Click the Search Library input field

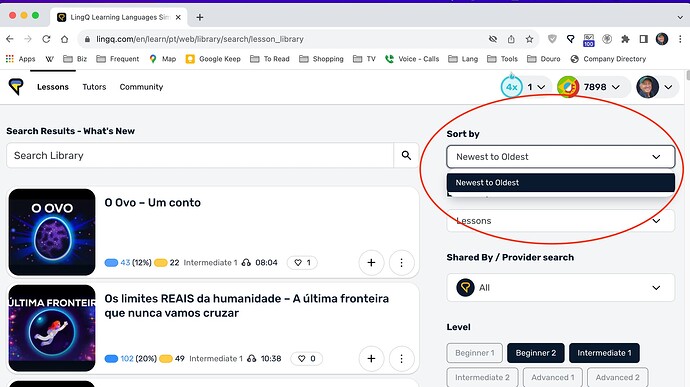(x=200, y=155)
